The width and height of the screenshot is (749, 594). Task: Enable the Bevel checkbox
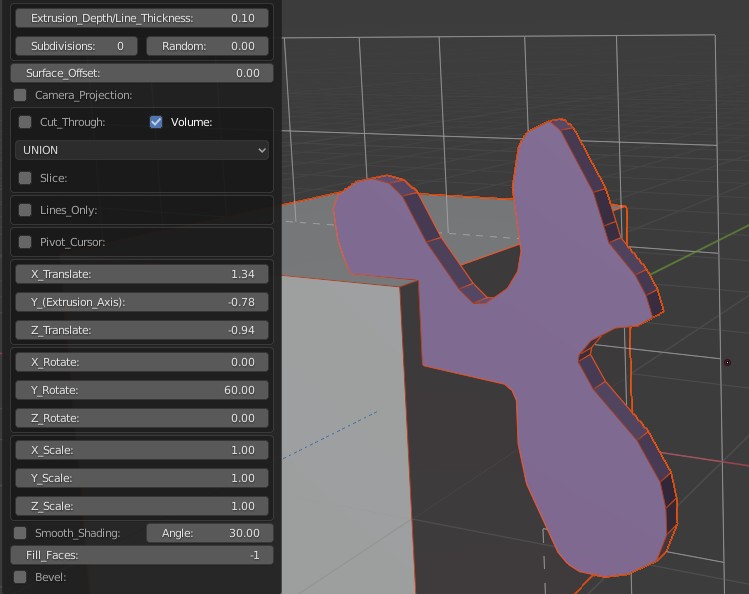click(x=20, y=577)
